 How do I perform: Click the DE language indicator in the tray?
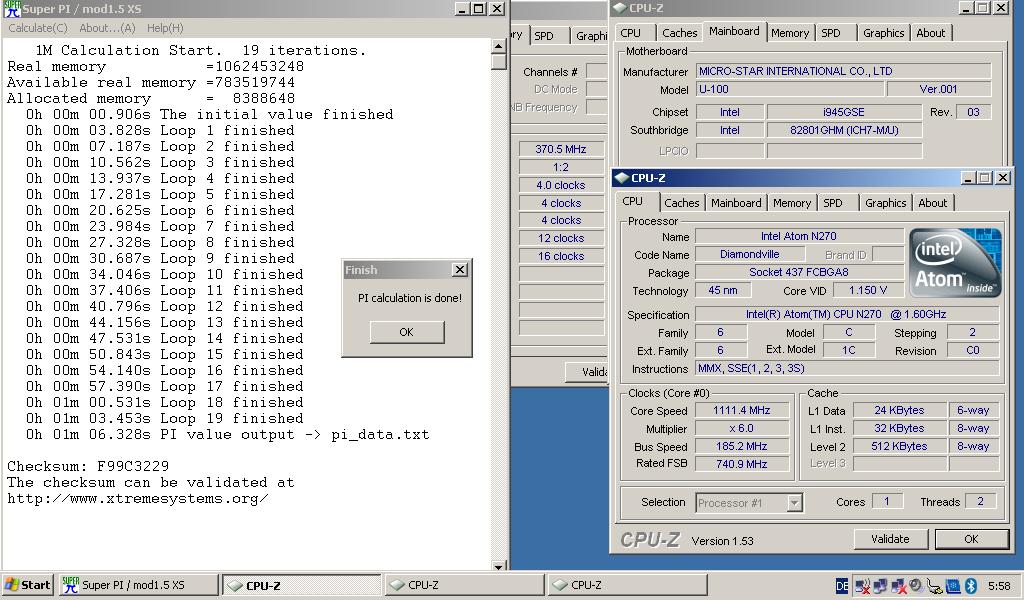click(842, 586)
